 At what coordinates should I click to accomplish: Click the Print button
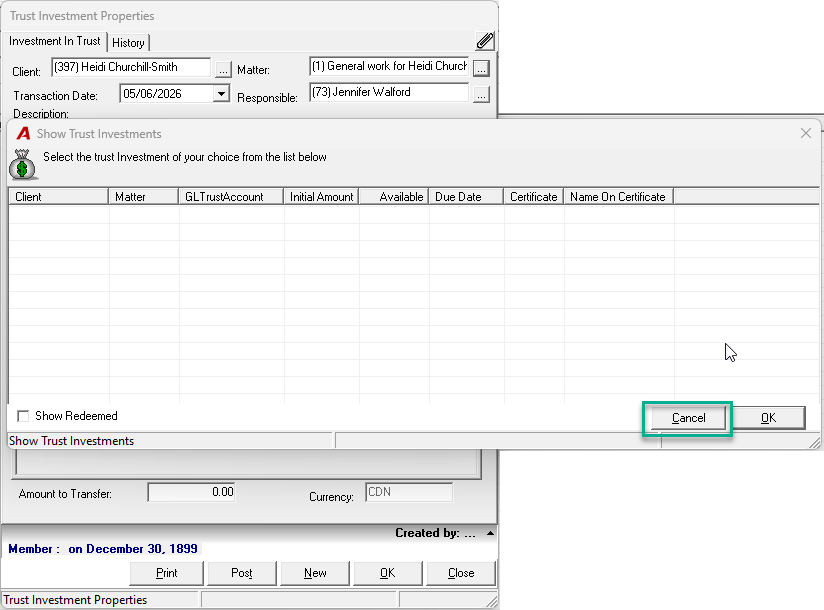coord(167,573)
